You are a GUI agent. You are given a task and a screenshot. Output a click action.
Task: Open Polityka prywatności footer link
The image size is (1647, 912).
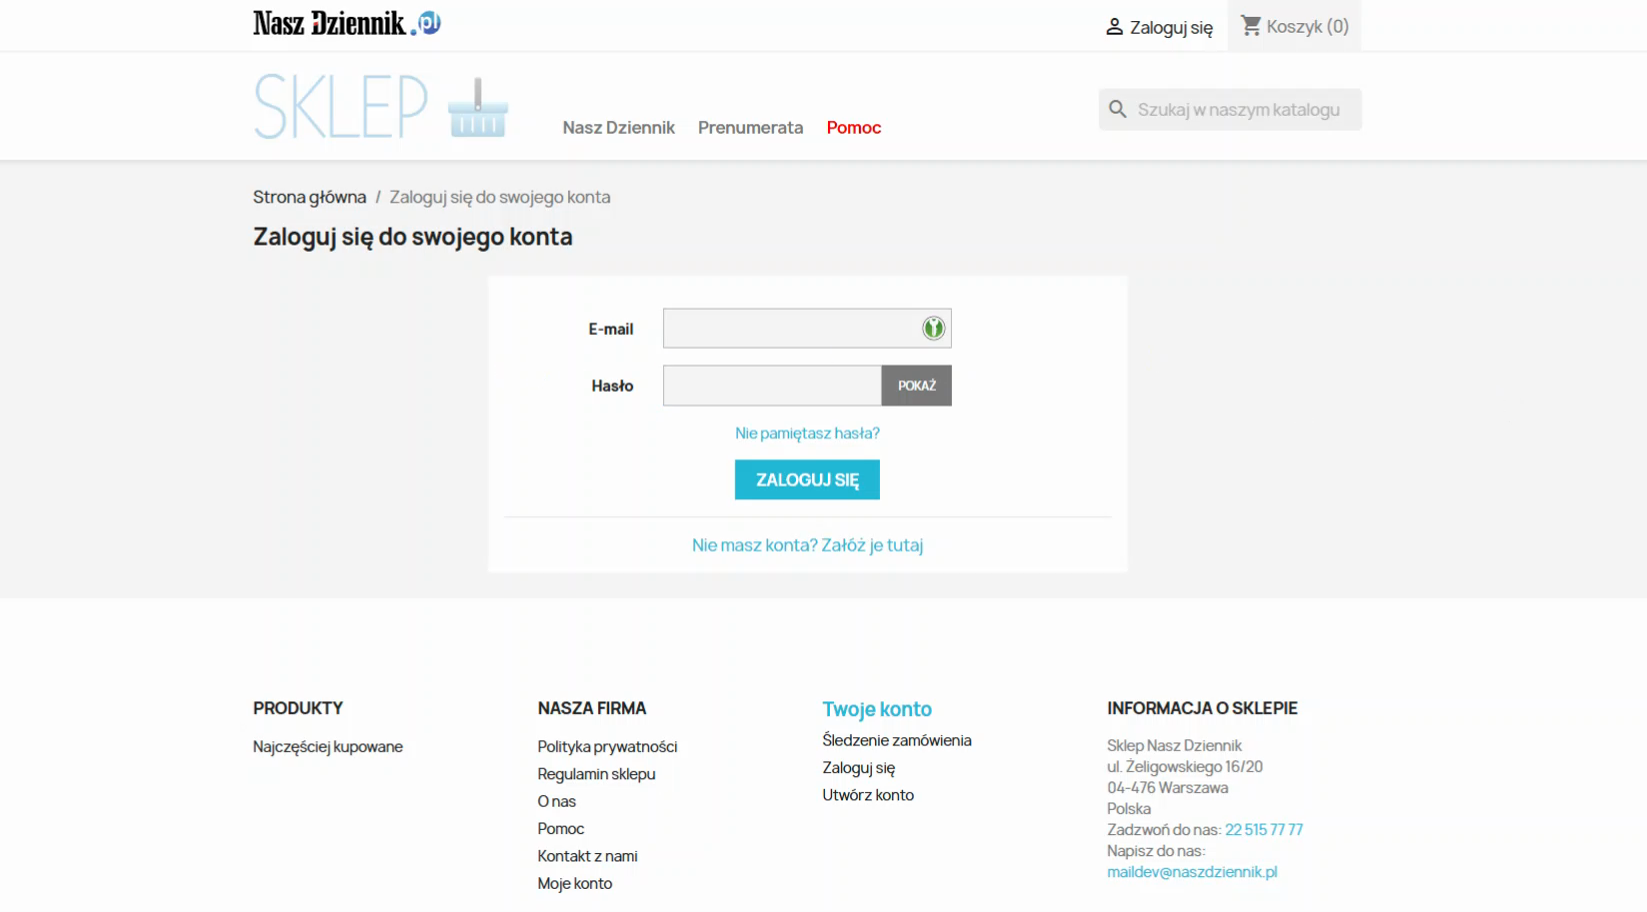click(x=607, y=746)
